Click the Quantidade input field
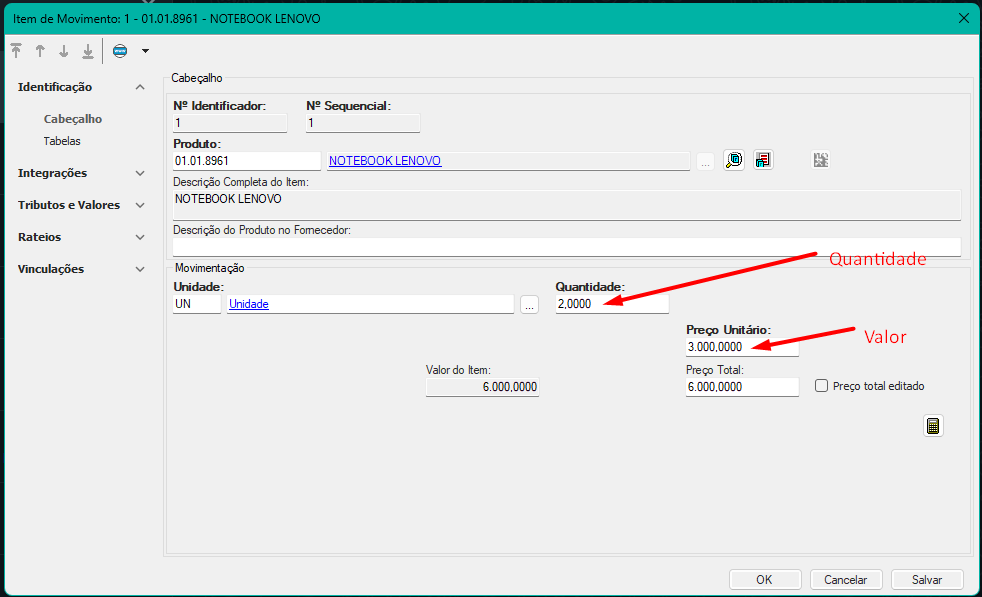982x597 pixels. [x=611, y=304]
